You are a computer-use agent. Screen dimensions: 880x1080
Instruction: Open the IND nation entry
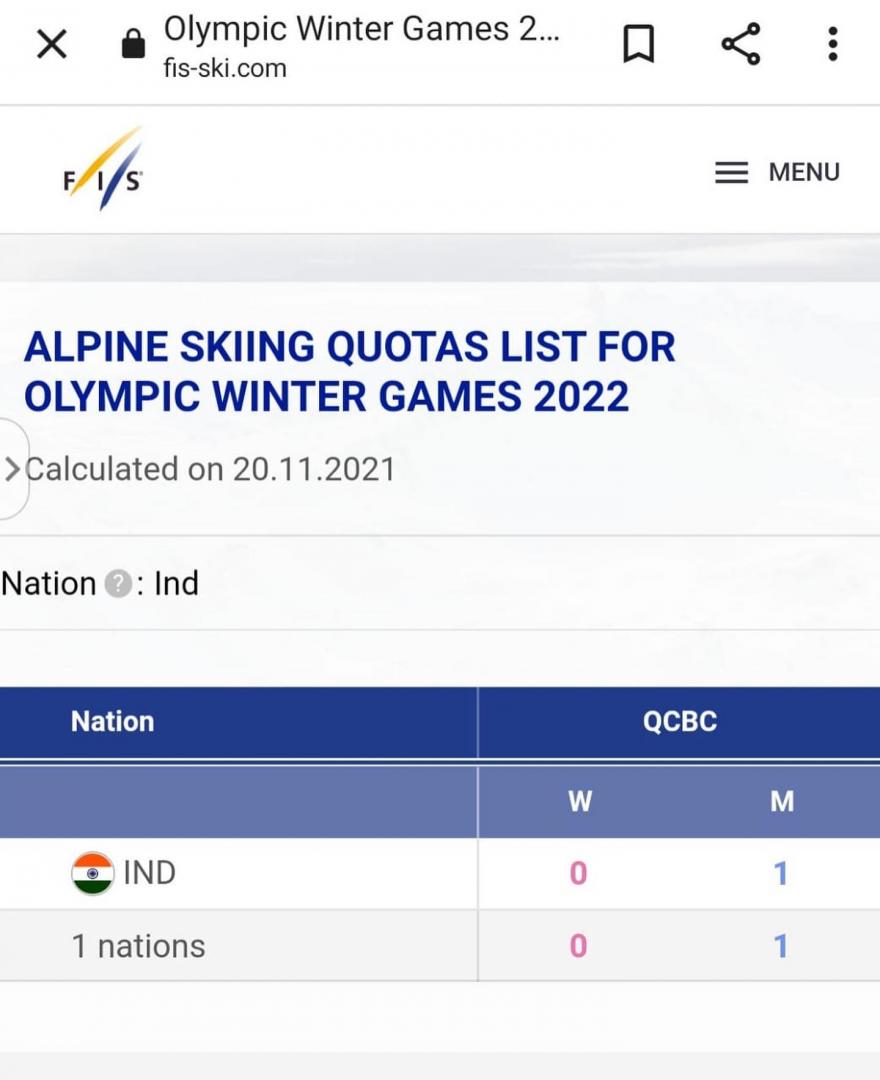click(149, 873)
